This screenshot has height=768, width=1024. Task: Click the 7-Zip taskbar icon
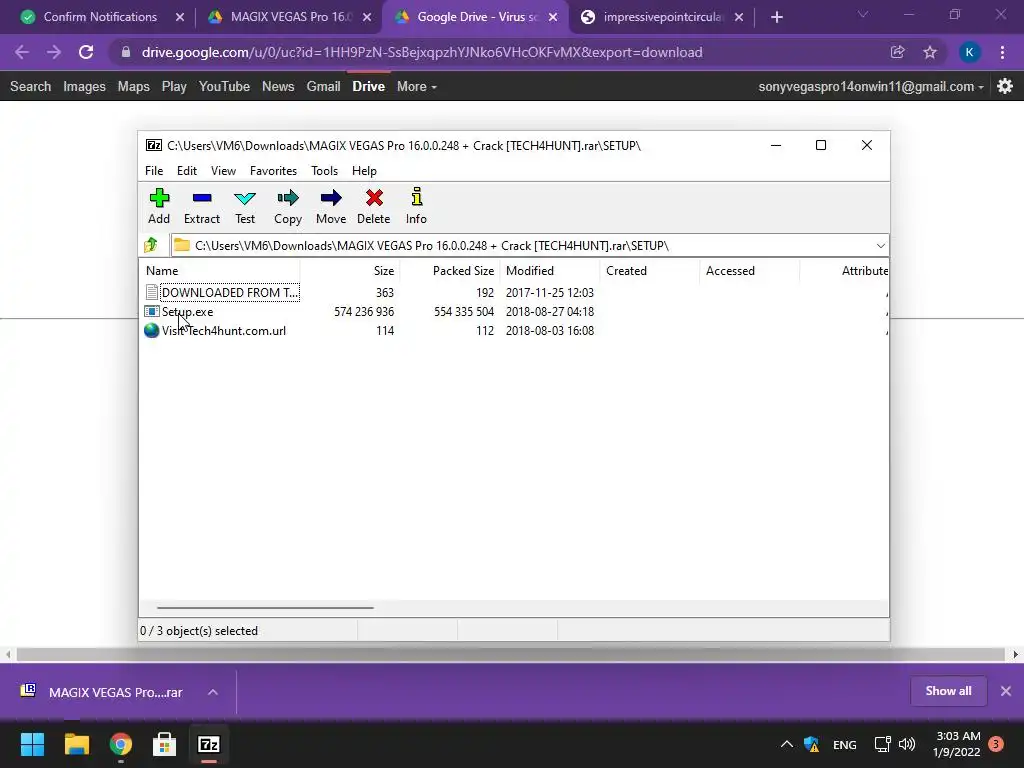pos(208,744)
